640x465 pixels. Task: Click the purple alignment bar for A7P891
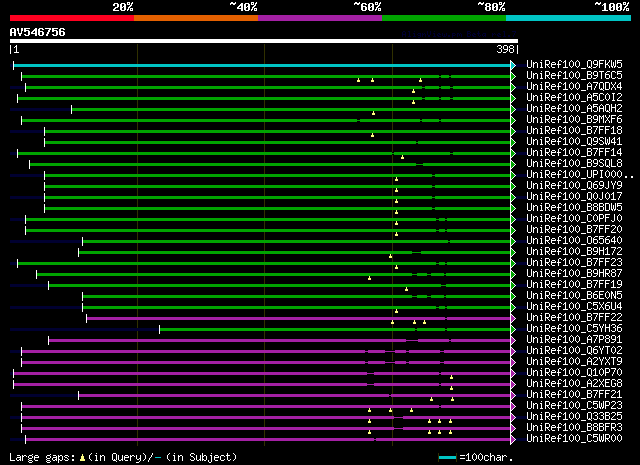[279, 340]
